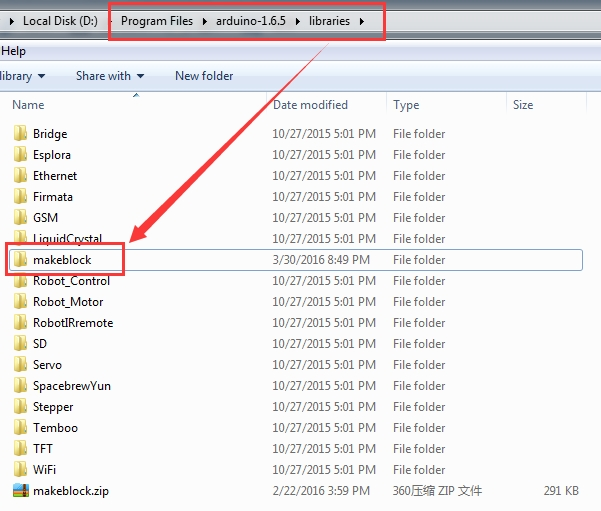Sort by Type column header
Viewport: 601px width, 511px height.
pos(406,105)
